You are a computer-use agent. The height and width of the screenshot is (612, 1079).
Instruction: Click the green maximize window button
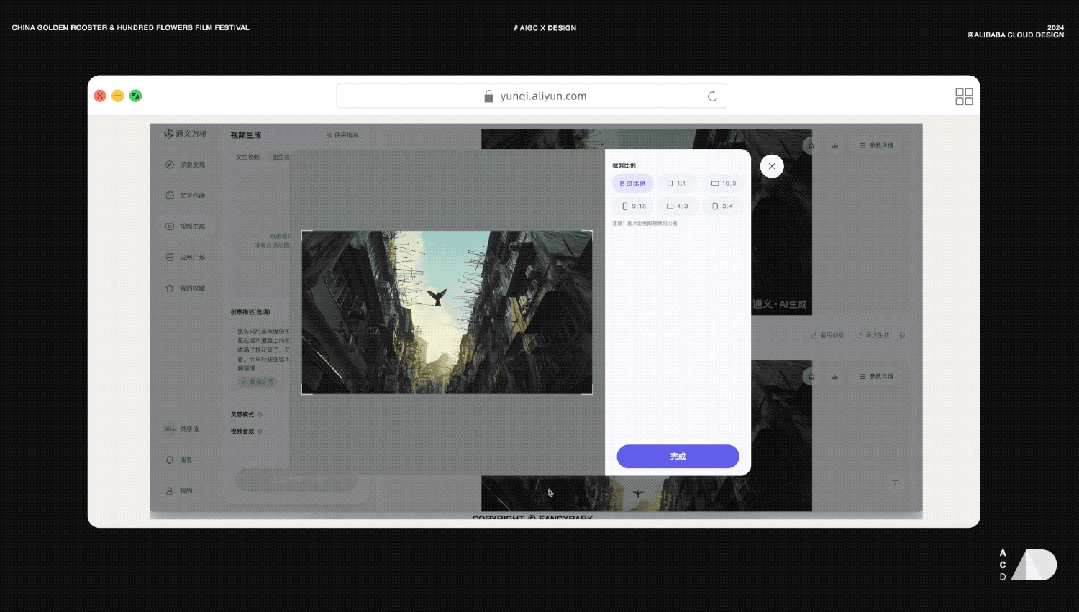[x=136, y=96]
